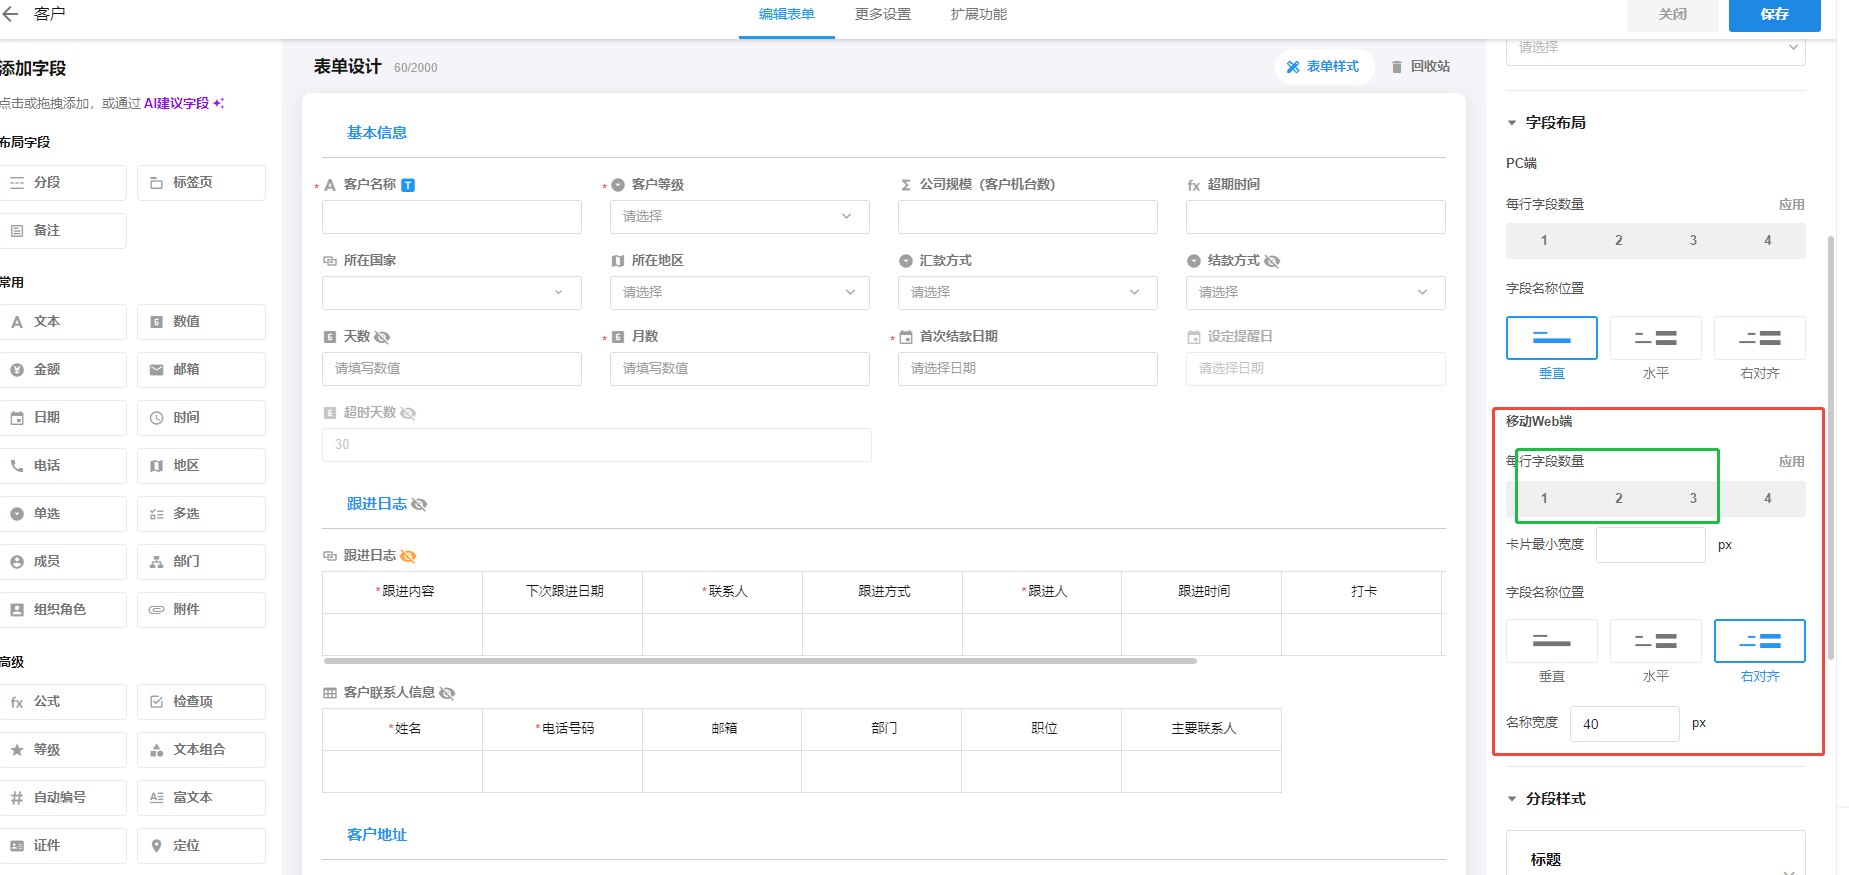
Task: Toggle hidden eye icon on 天数 field
Action: tap(382, 337)
